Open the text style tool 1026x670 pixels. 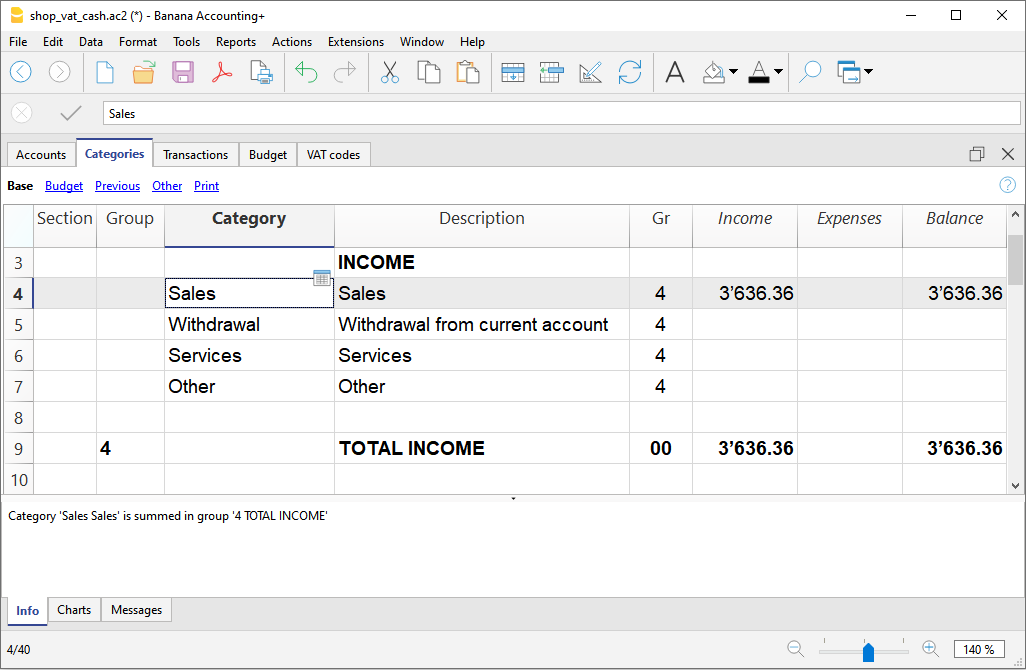click(x=674, y=72)
